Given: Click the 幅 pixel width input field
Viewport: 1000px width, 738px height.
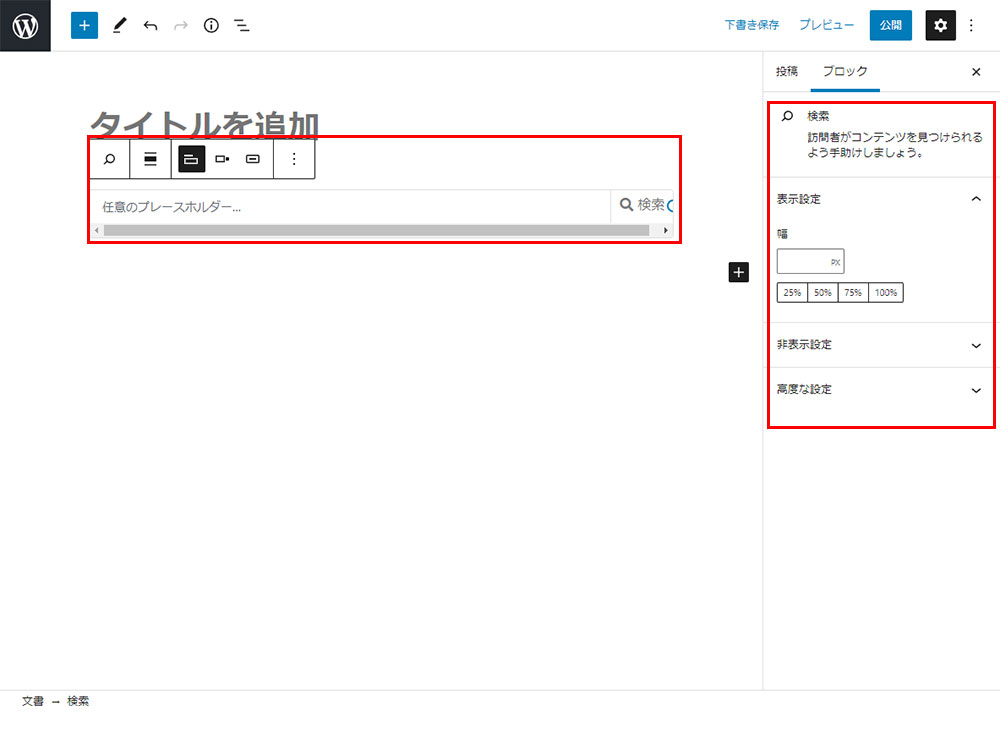Looking at the screenshot, I should (x=803, y=262).
